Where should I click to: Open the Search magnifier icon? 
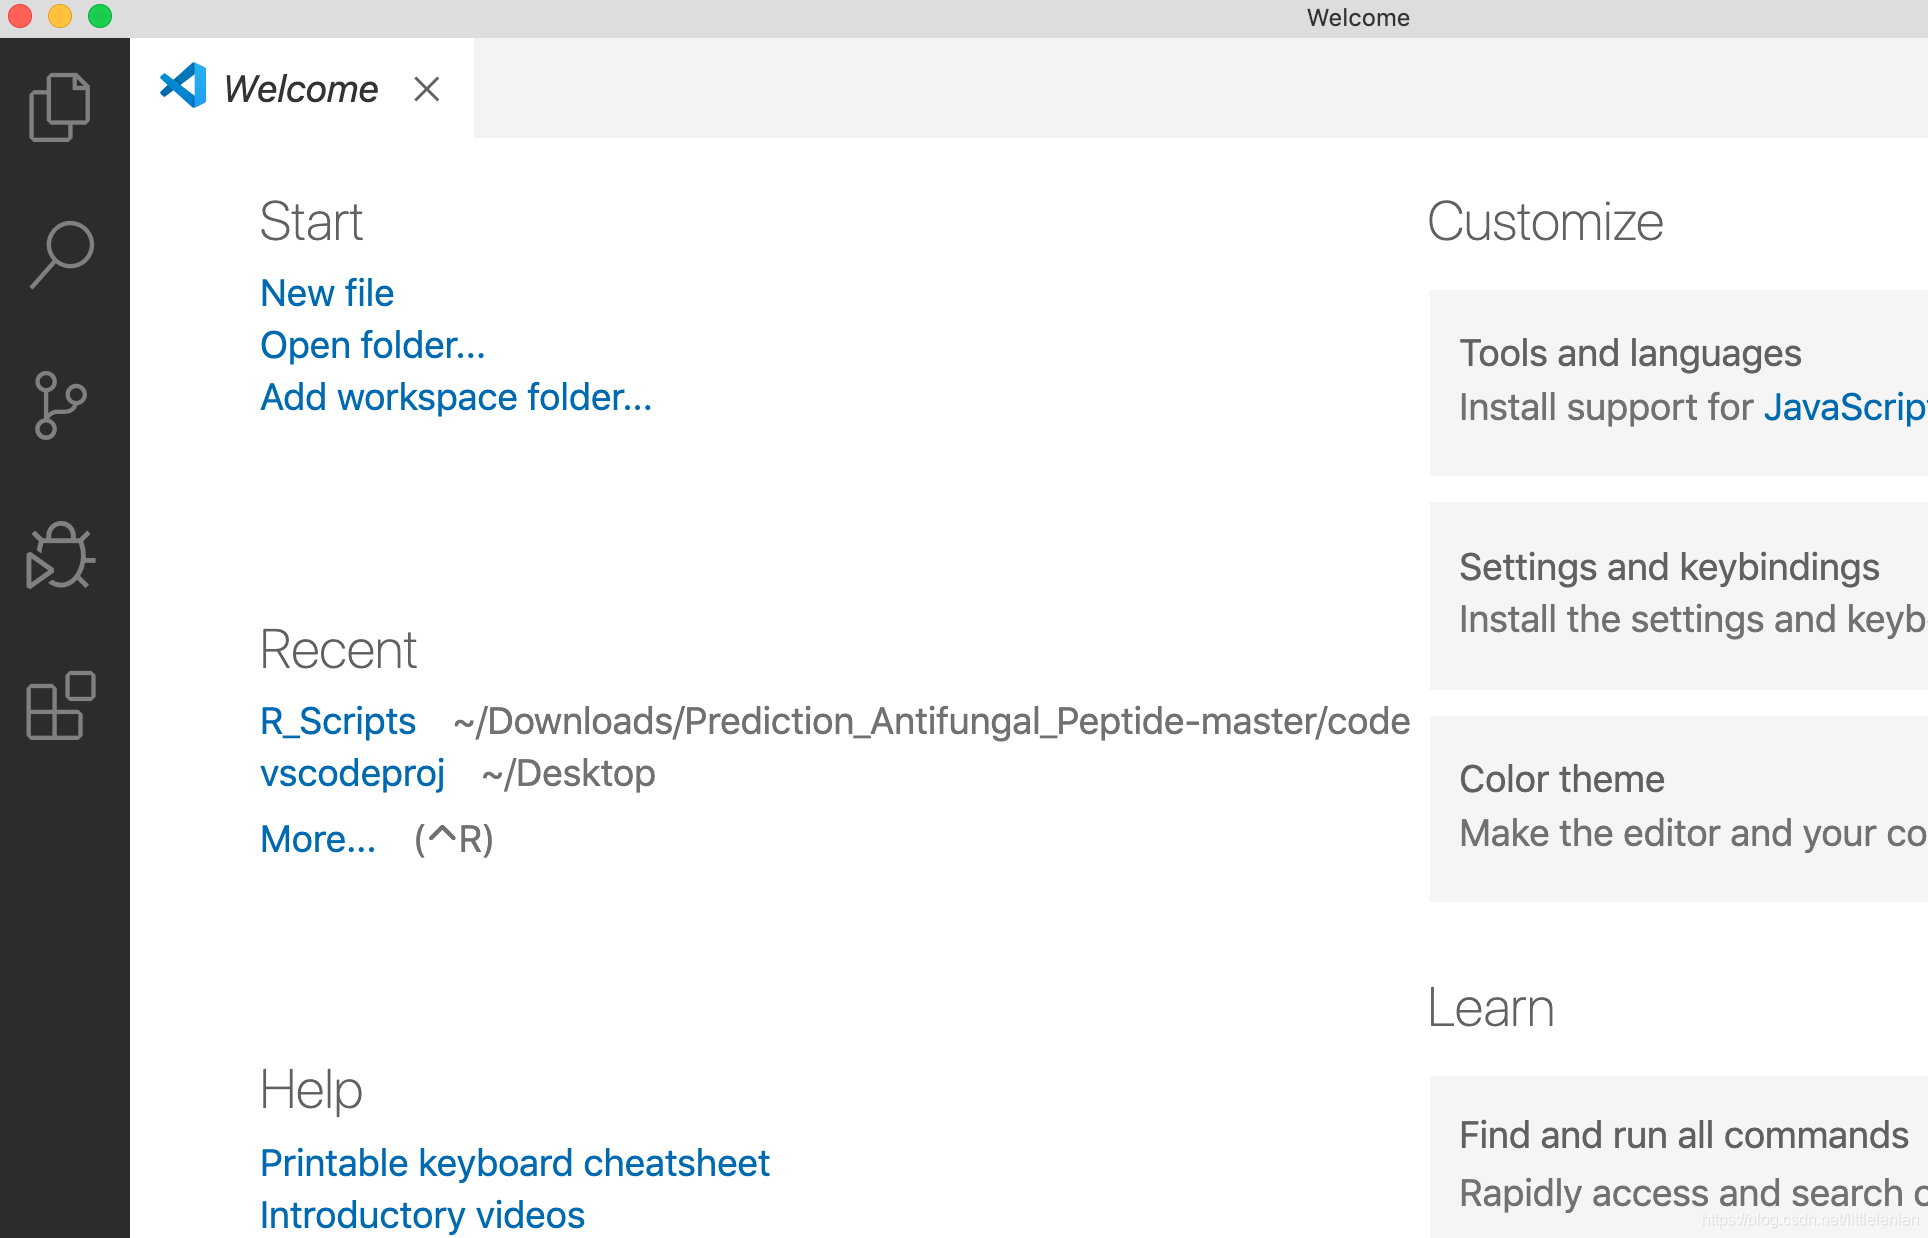pyautogui.click(x=62, y=255)
